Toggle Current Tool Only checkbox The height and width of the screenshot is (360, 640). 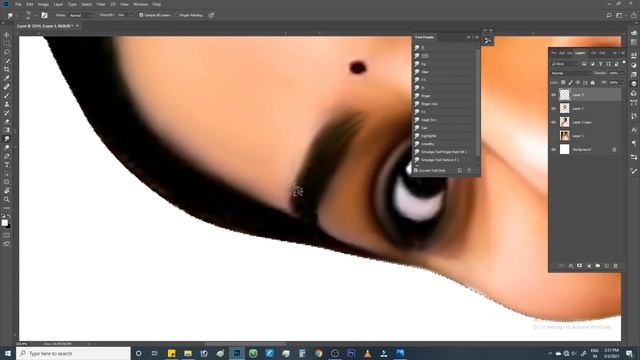point(416,170)
